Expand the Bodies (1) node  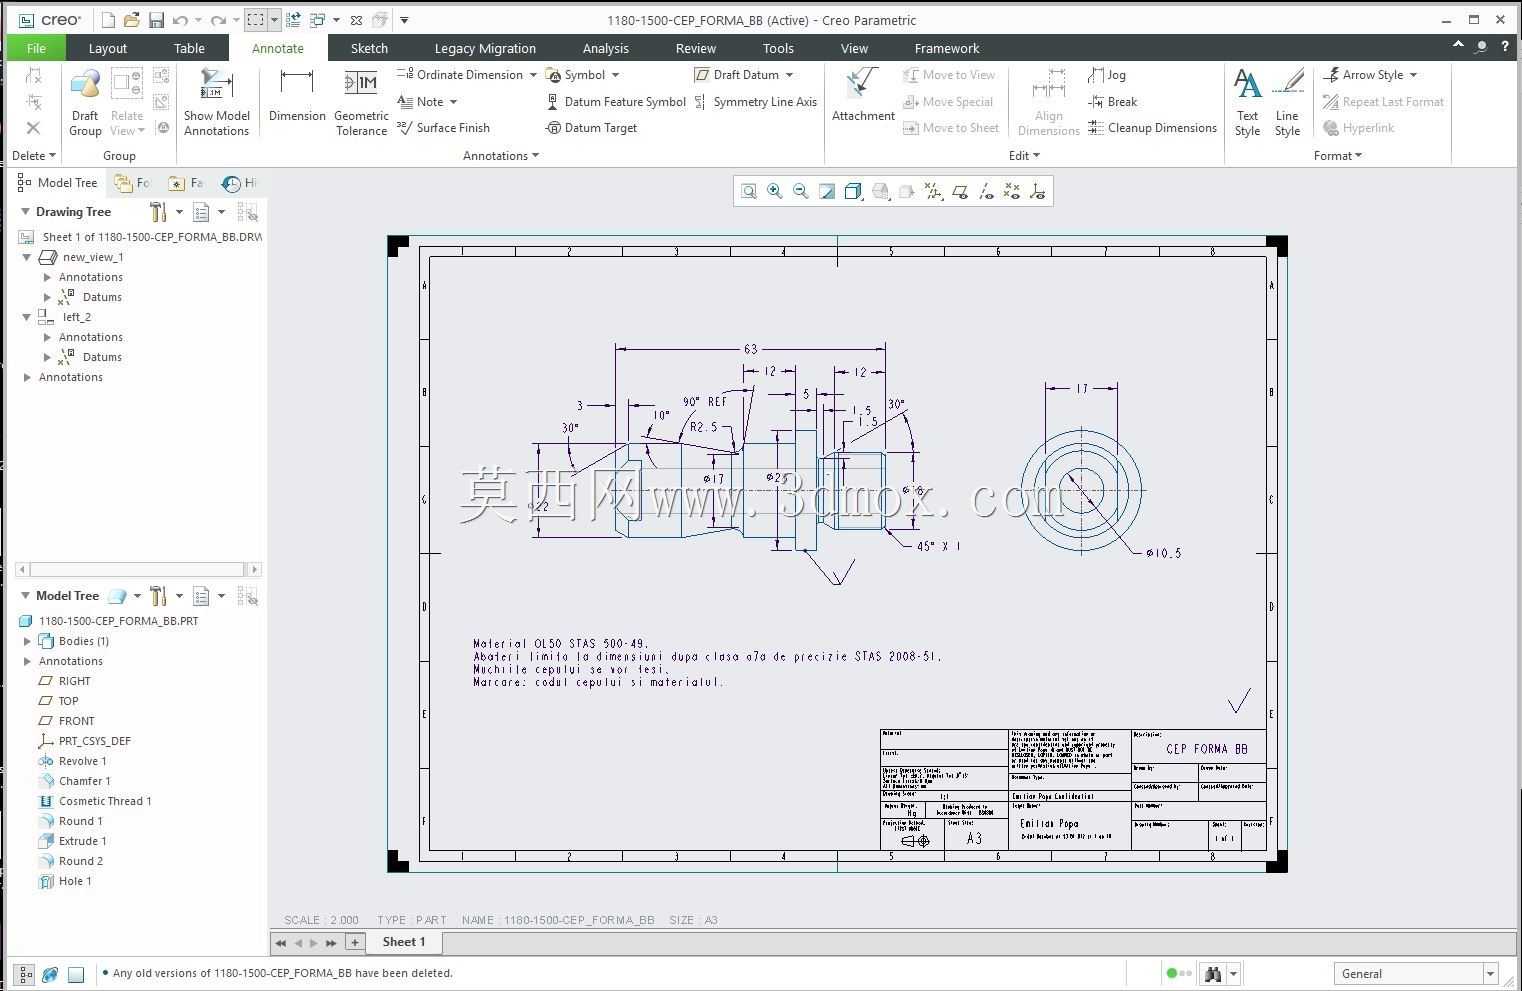(27, 641)
